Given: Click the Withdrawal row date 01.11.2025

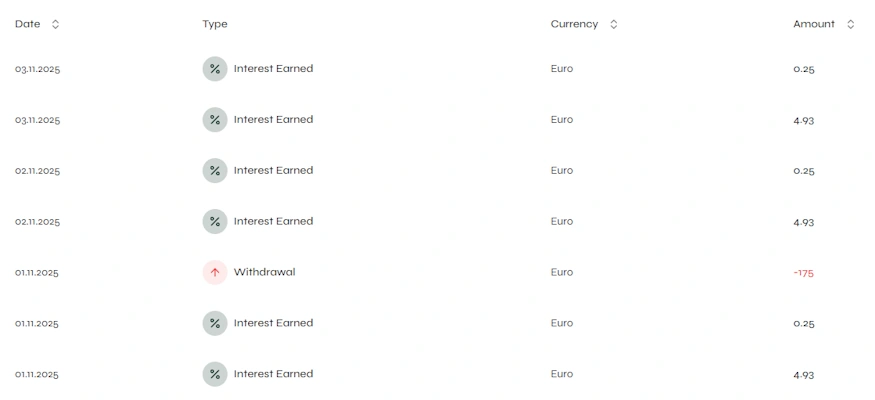Looking at the screenshot, I should [37, 273].
